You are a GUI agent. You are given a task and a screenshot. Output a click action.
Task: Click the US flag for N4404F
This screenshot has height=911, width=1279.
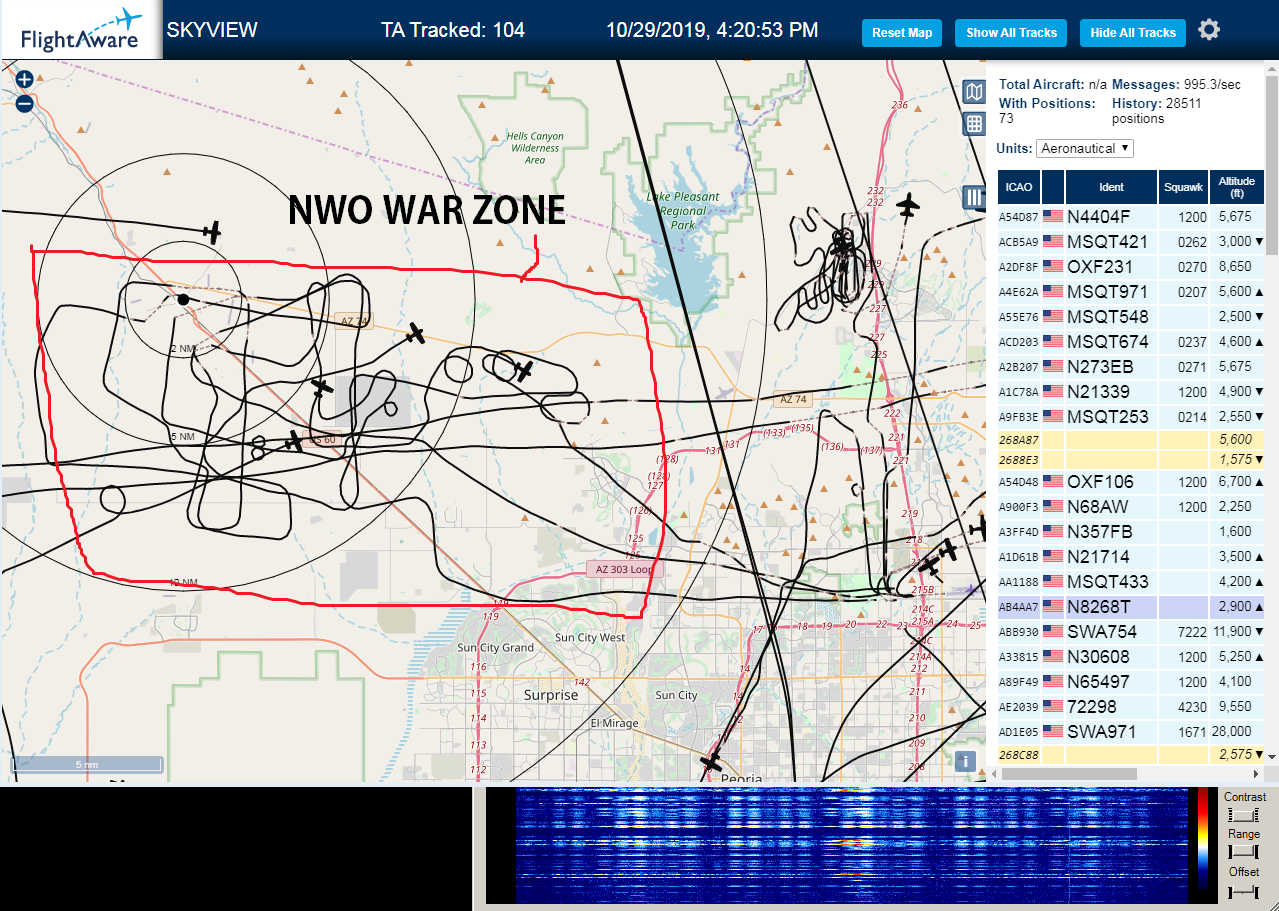pos(1052,216)
